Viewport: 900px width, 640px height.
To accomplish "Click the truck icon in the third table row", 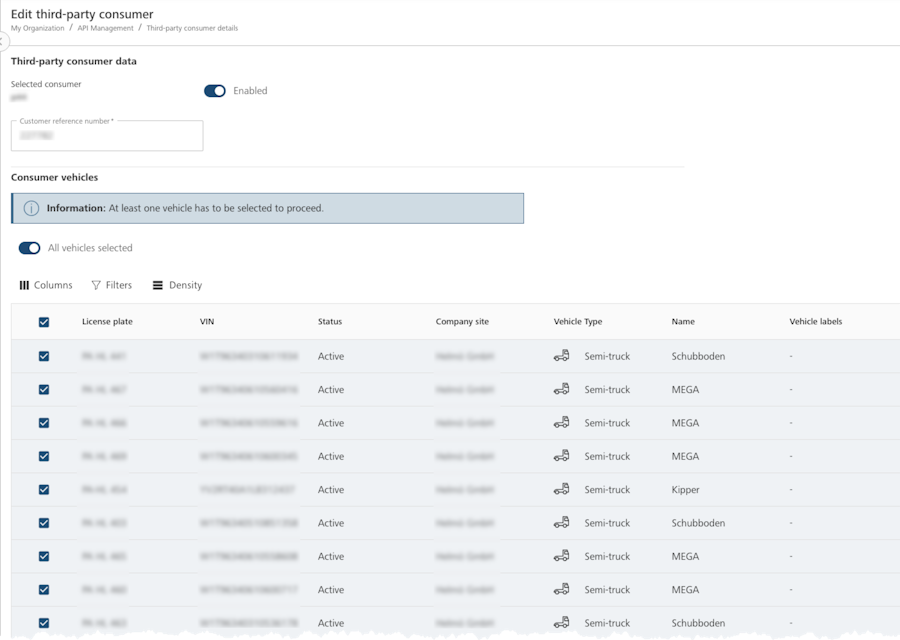I will [561, 422].
